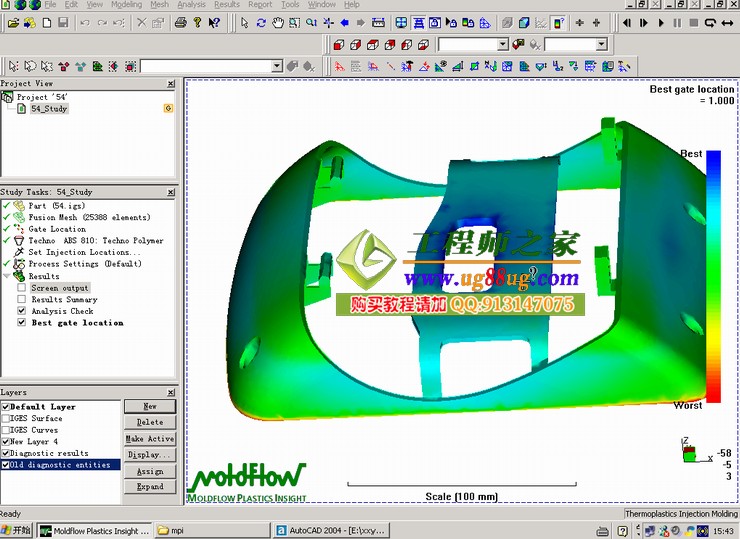
Task: Open the Mesh menu
Action: tap(160, 4)
